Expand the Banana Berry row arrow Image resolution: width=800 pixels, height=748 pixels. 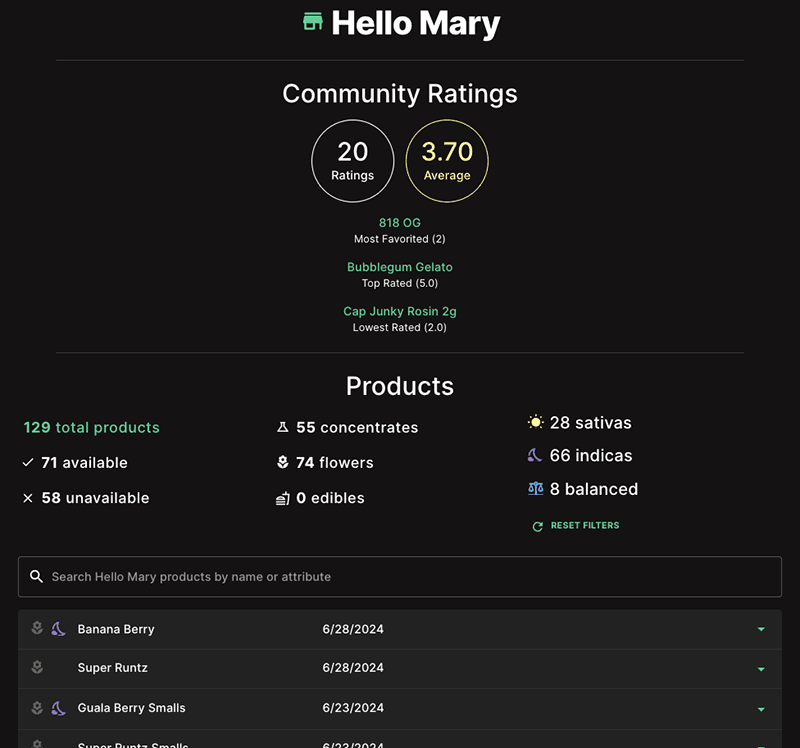[x=761, y=629]
